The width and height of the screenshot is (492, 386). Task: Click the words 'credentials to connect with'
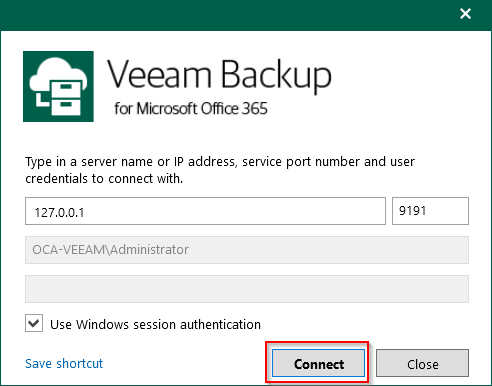click(x=104, y=179)
